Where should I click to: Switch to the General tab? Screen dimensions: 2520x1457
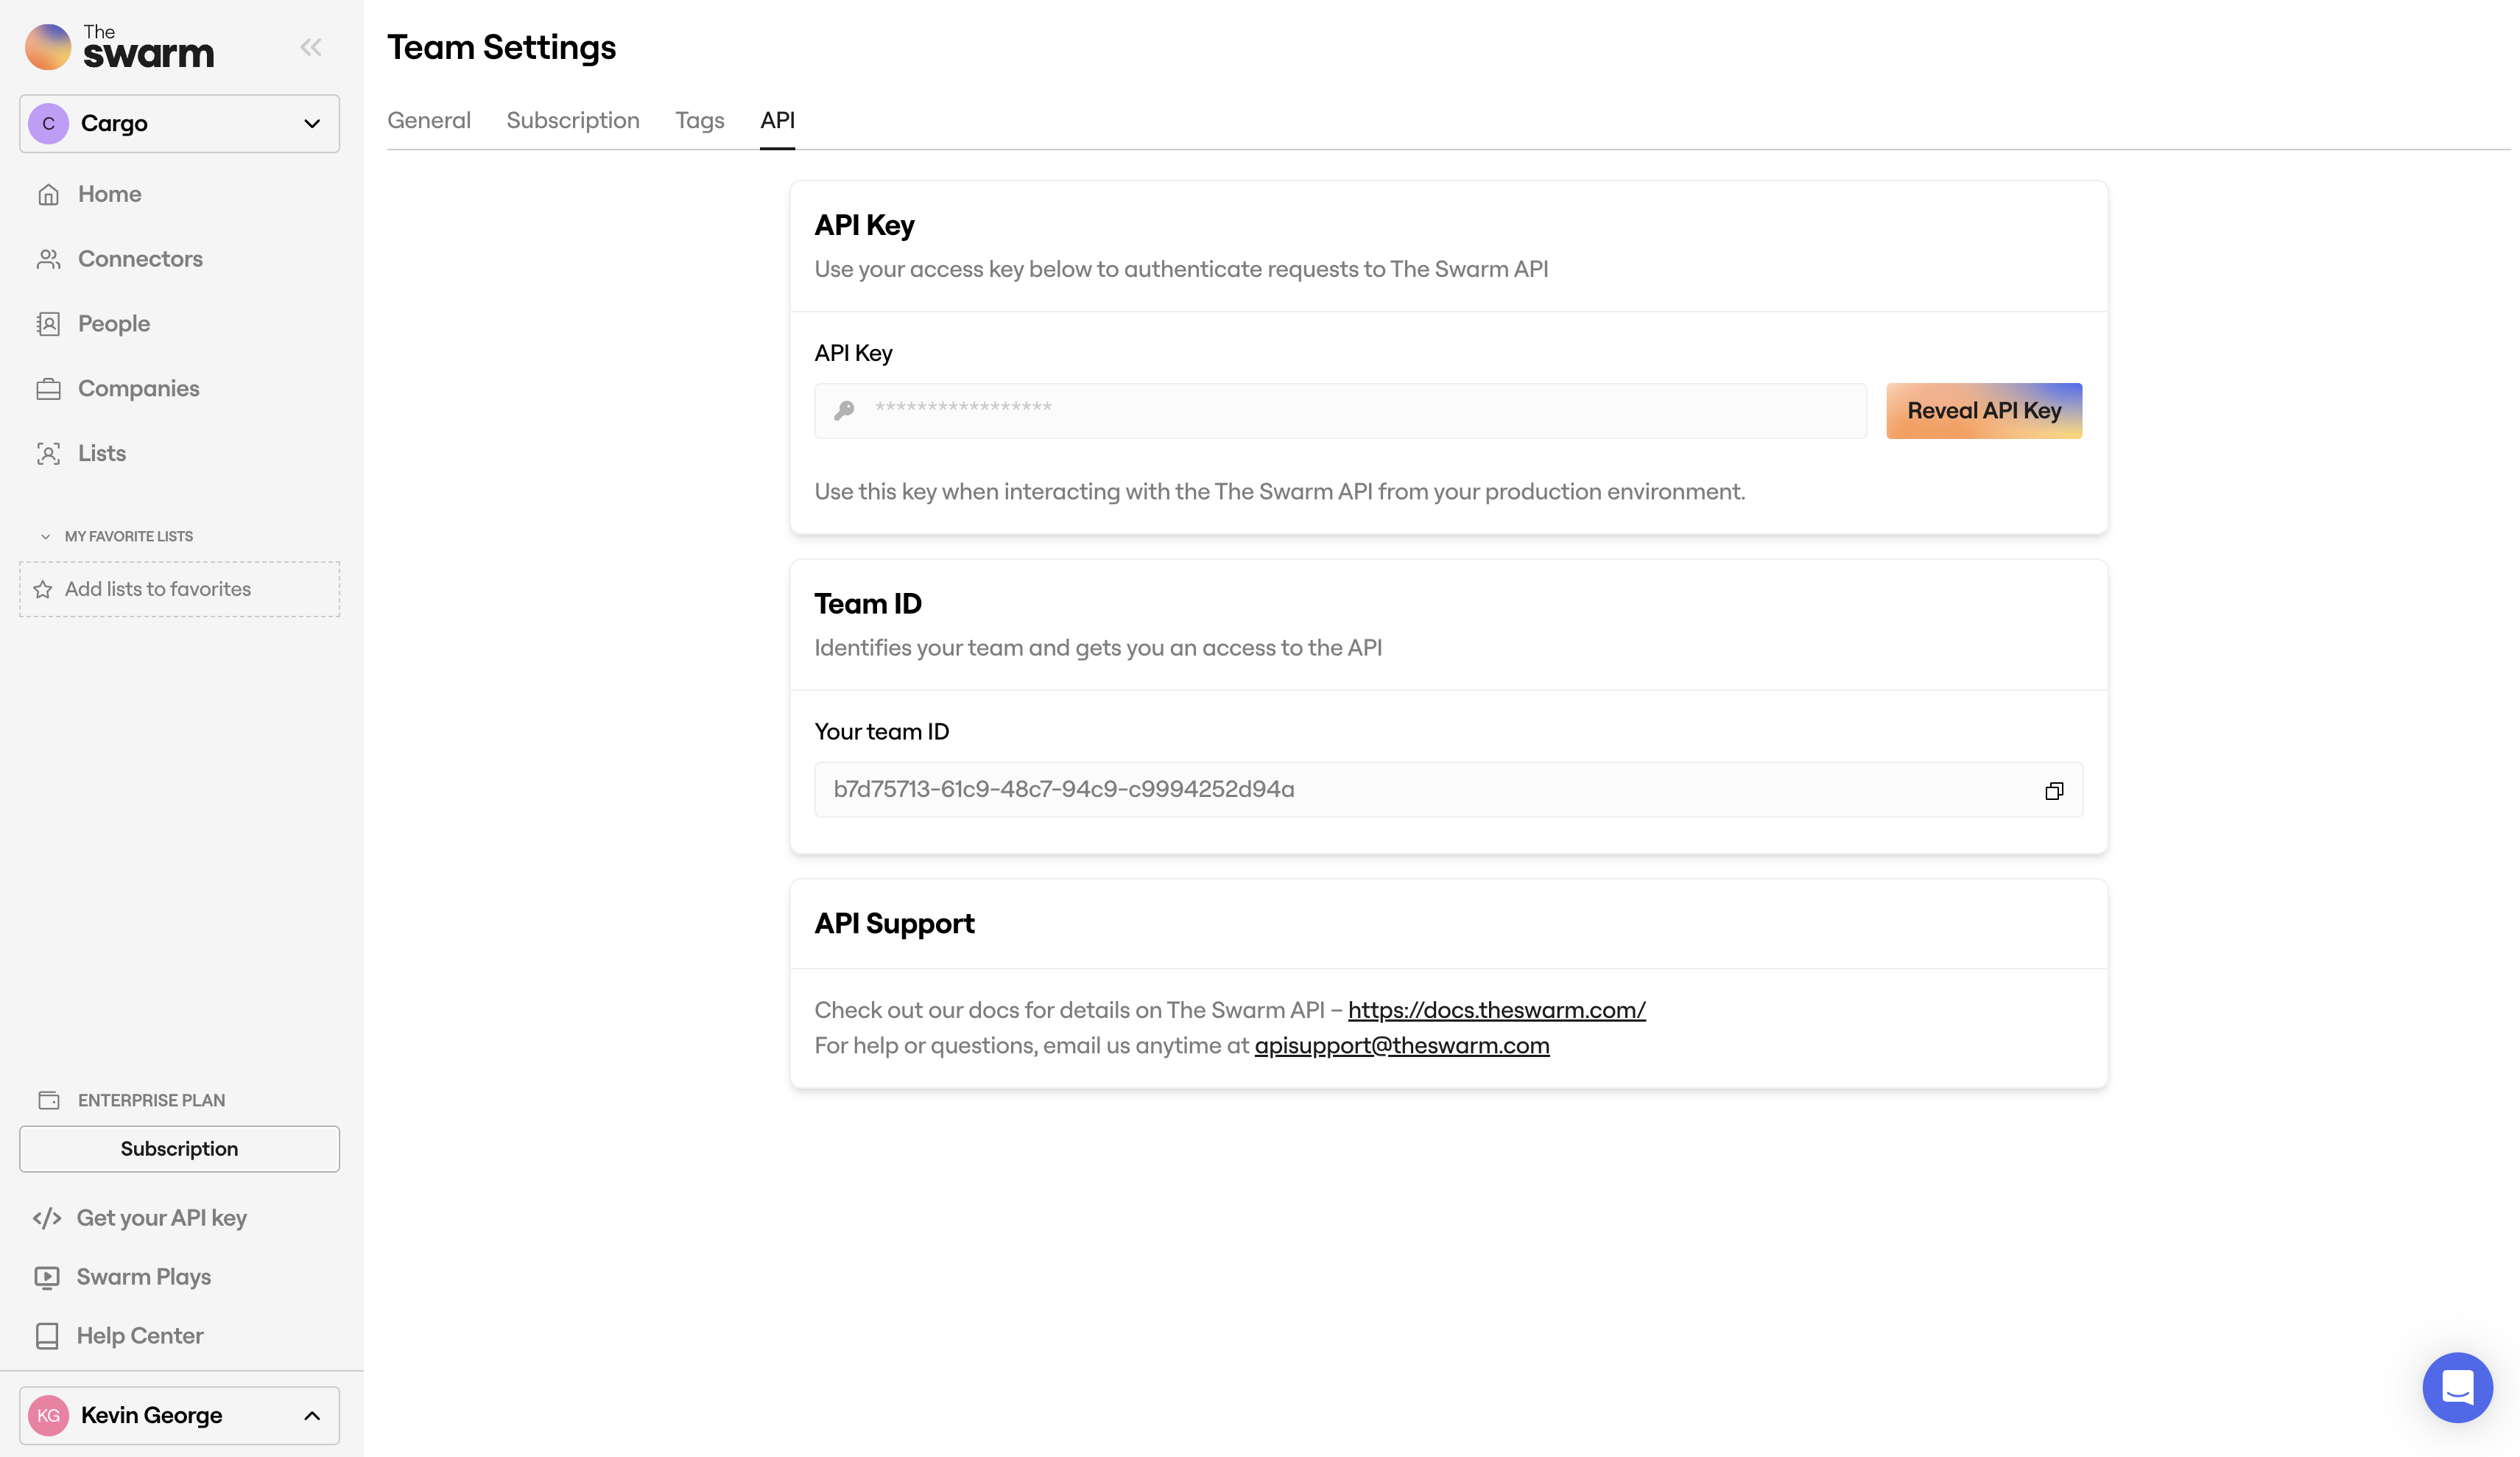point(428,120)
